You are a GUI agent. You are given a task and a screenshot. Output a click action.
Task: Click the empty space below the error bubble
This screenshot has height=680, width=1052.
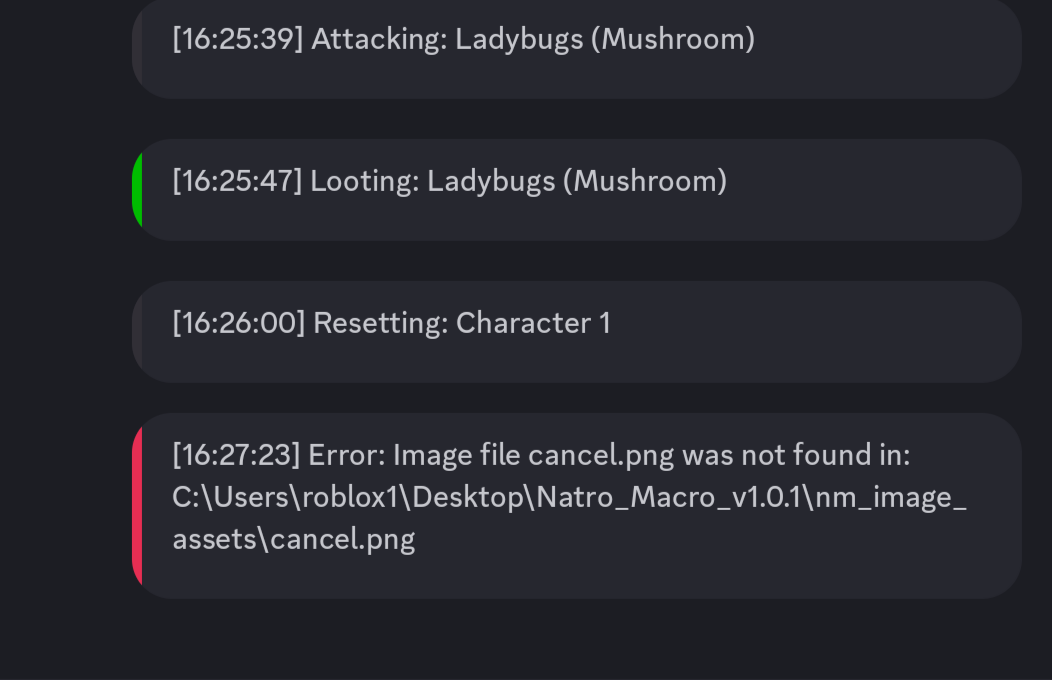pyautogui.click(x=576, y=640)
